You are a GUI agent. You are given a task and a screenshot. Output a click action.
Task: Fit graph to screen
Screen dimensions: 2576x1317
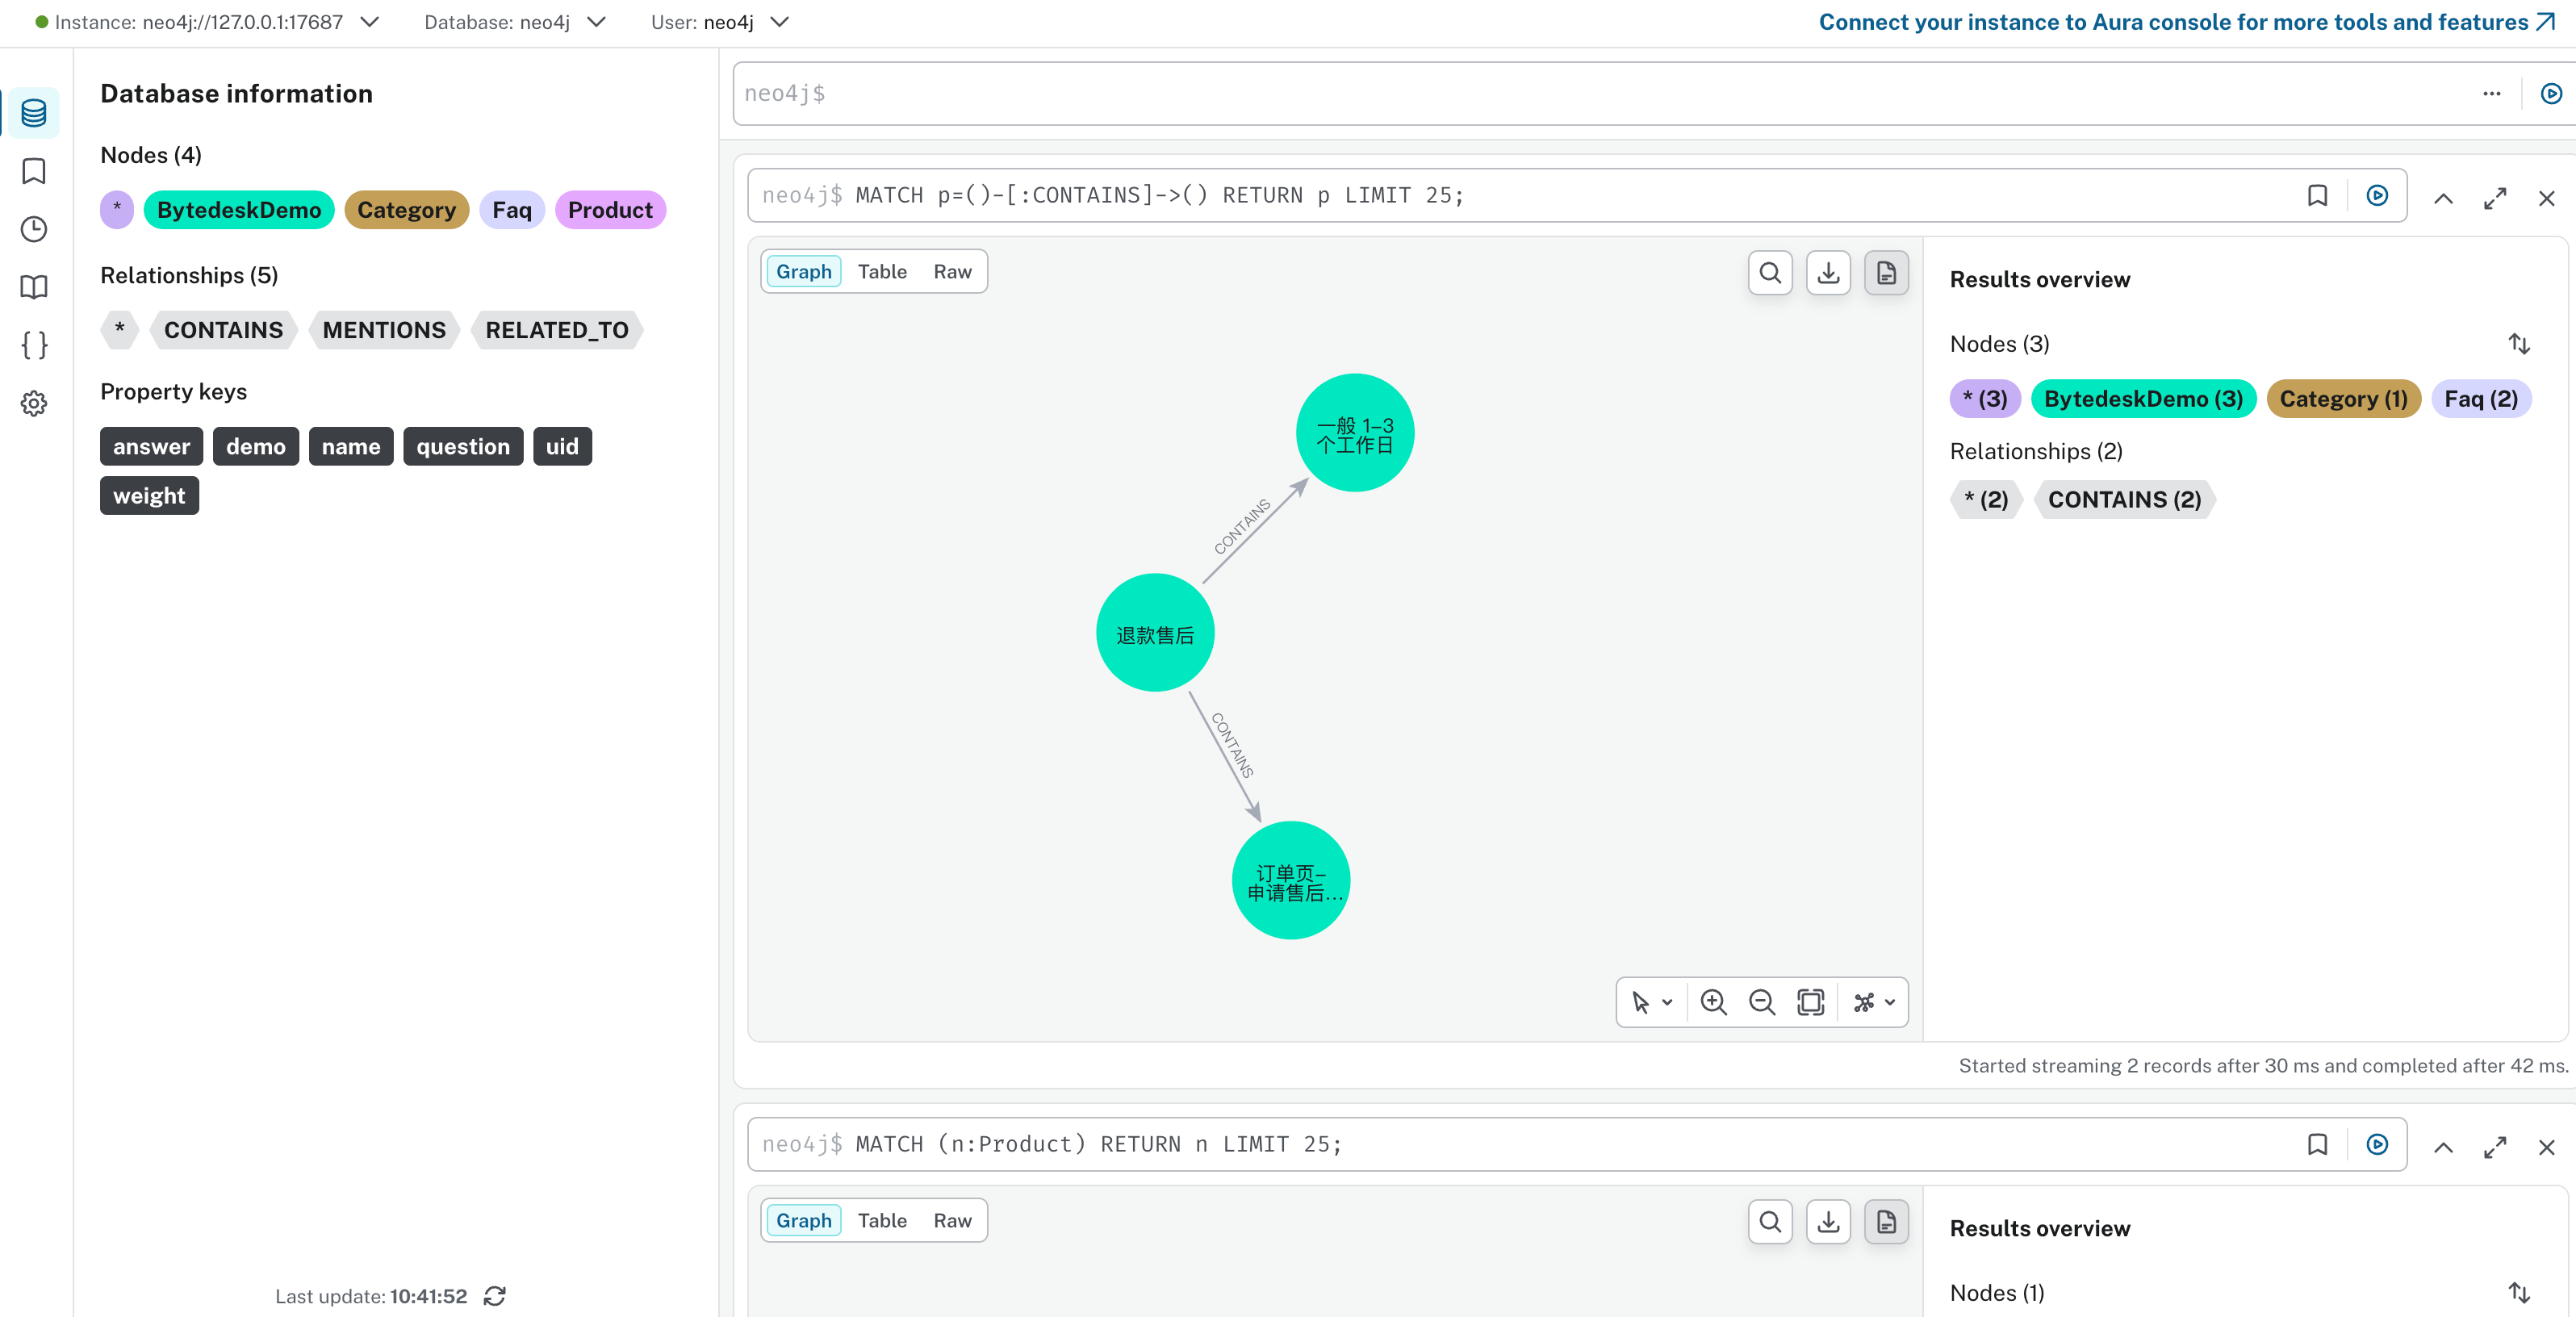pos(1810,1002)
